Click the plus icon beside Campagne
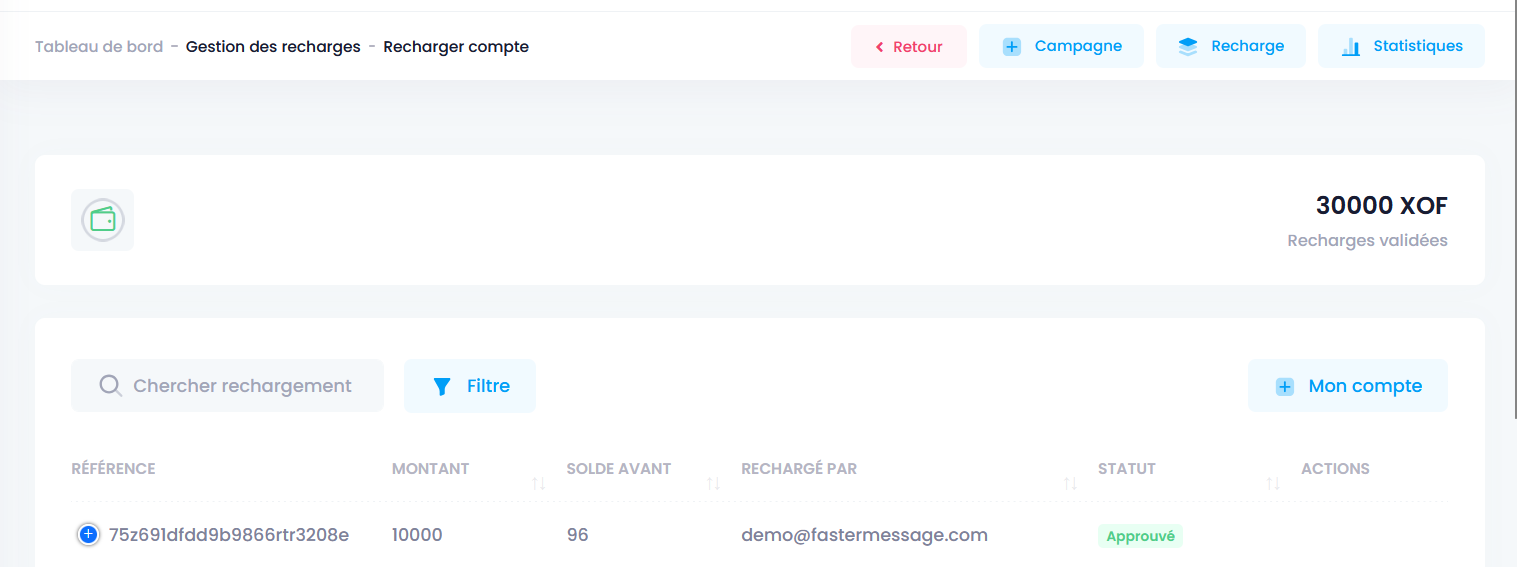This screenshot has width=1517, height=567. tap(1011, 47)
